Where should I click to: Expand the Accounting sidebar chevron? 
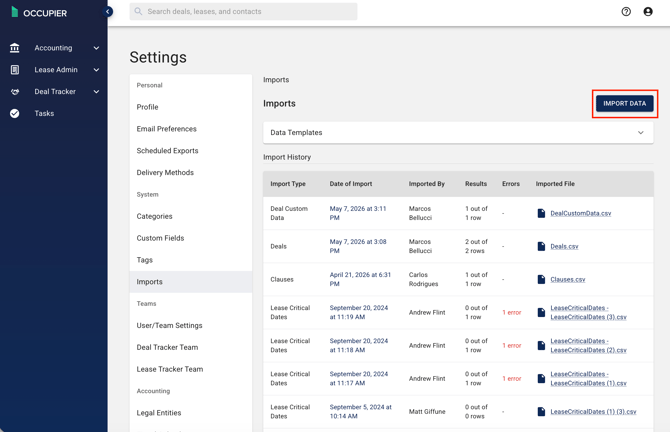pos(96,48)
